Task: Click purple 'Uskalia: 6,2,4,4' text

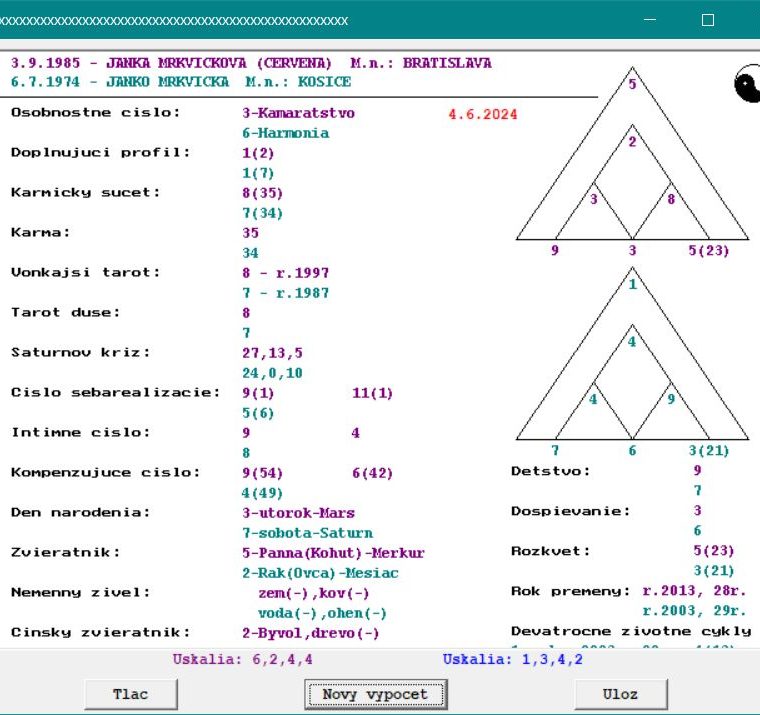Action: [243, 659]
